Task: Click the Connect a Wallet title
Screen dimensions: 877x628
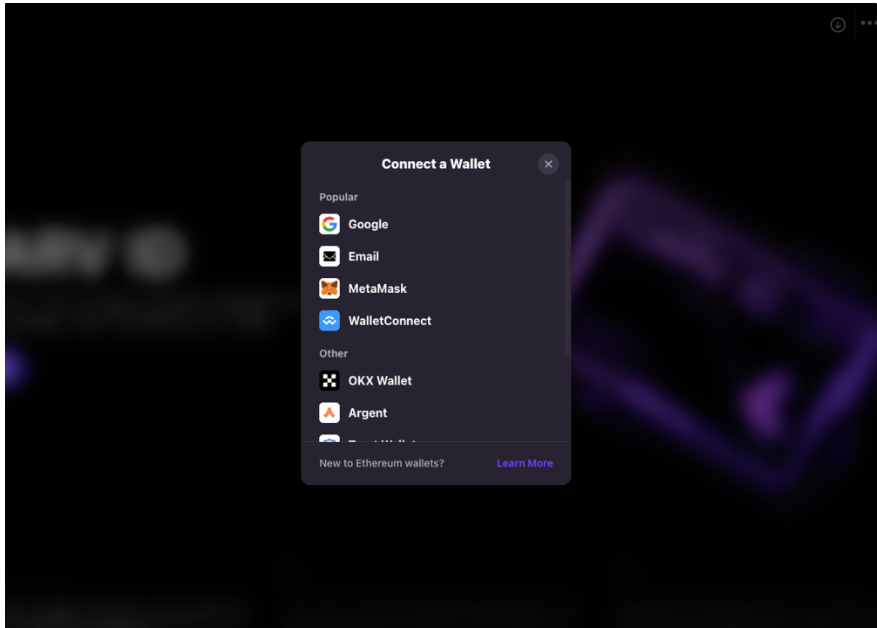Action: [436, 164]
